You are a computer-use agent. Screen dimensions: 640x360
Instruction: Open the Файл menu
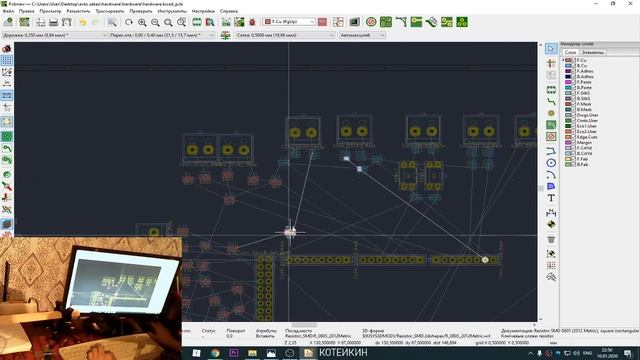(8, 11)
